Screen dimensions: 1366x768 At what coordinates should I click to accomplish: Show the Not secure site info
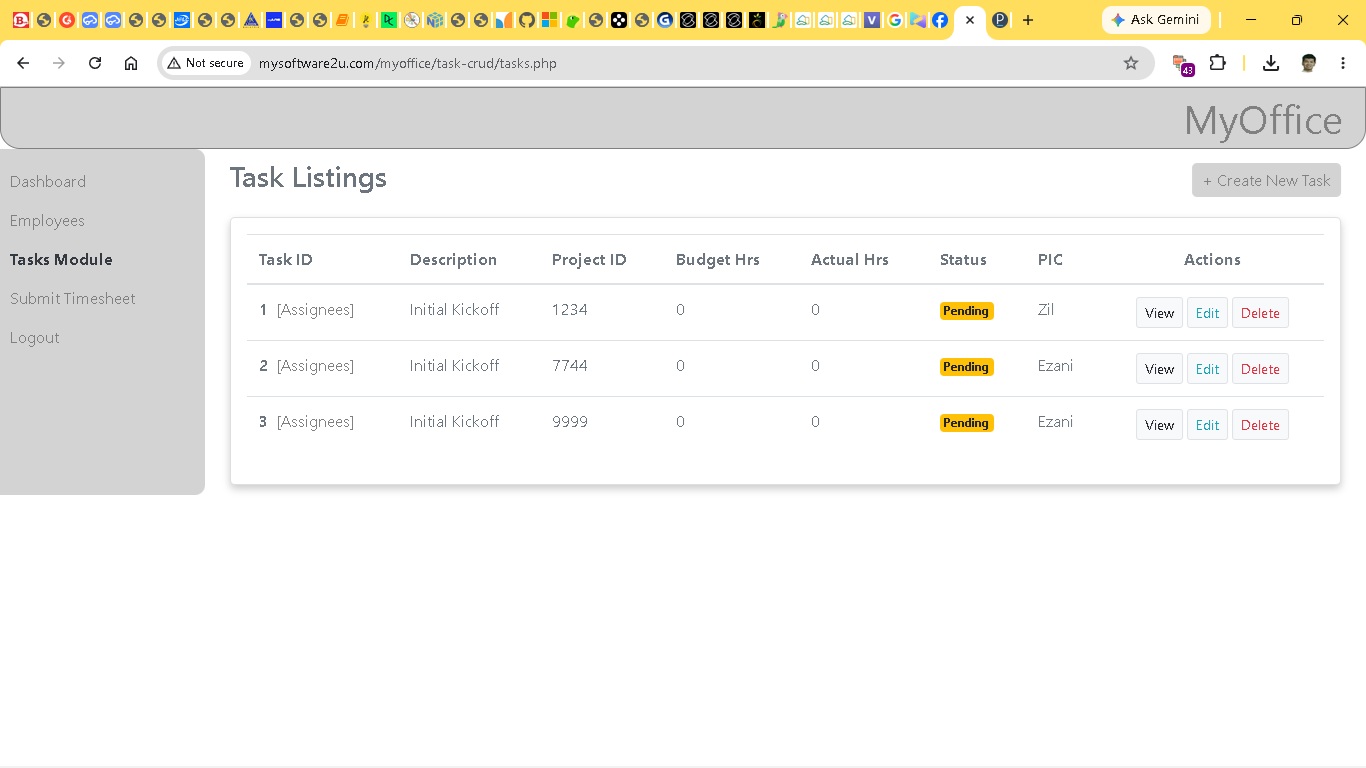click(206, 63)
